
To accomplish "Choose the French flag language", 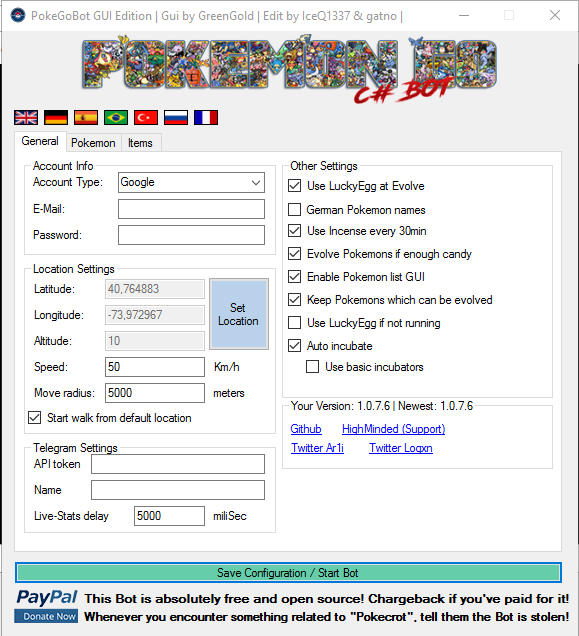I will 206,118.
